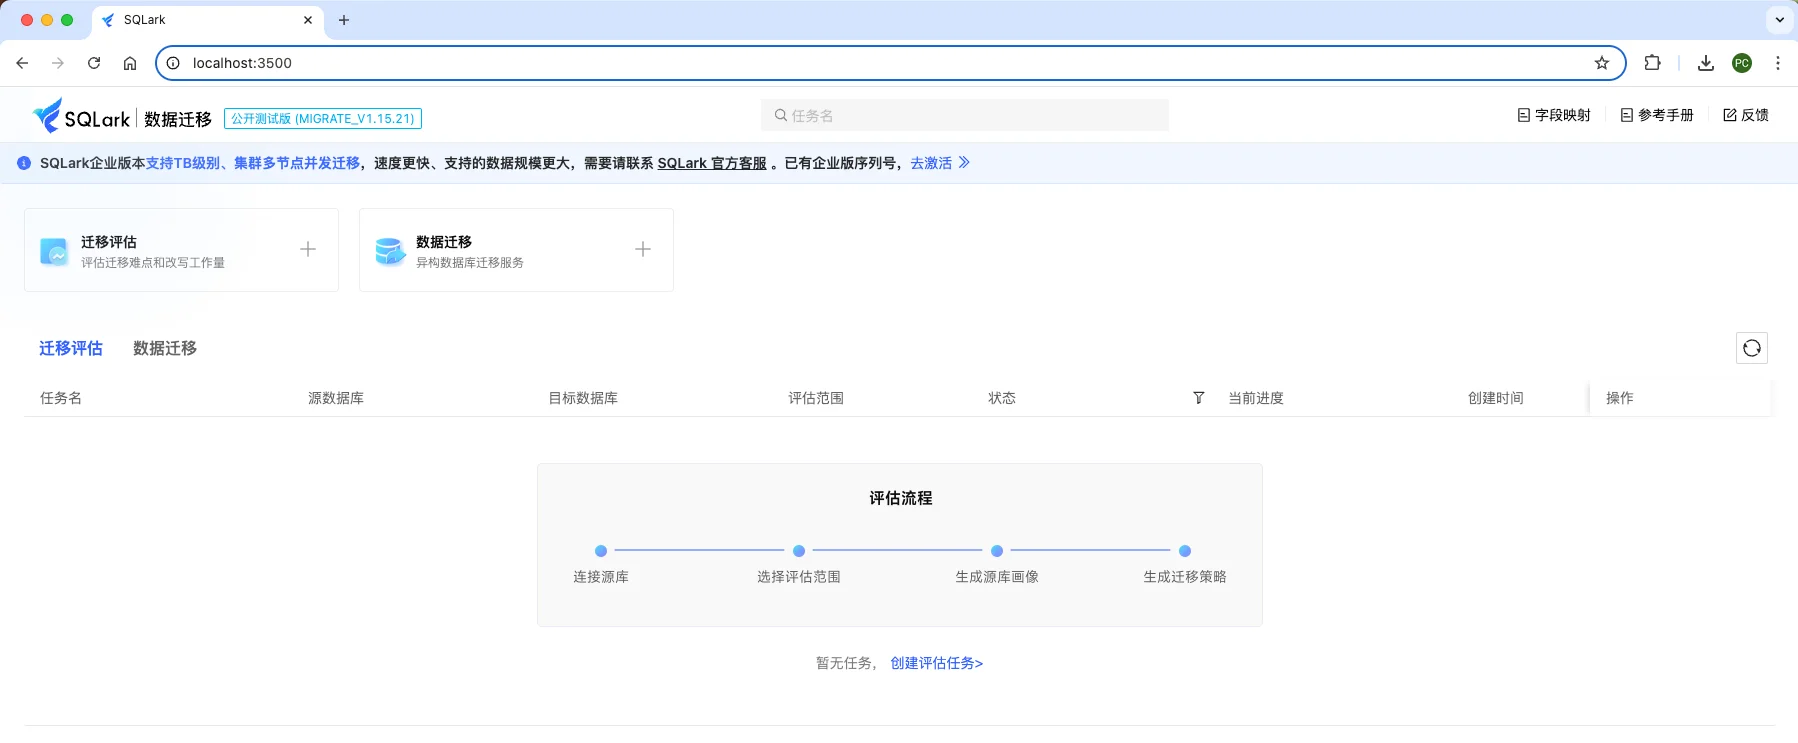
Task: Click the plus icon on 迁移评估 card
Action: [308, 249]
